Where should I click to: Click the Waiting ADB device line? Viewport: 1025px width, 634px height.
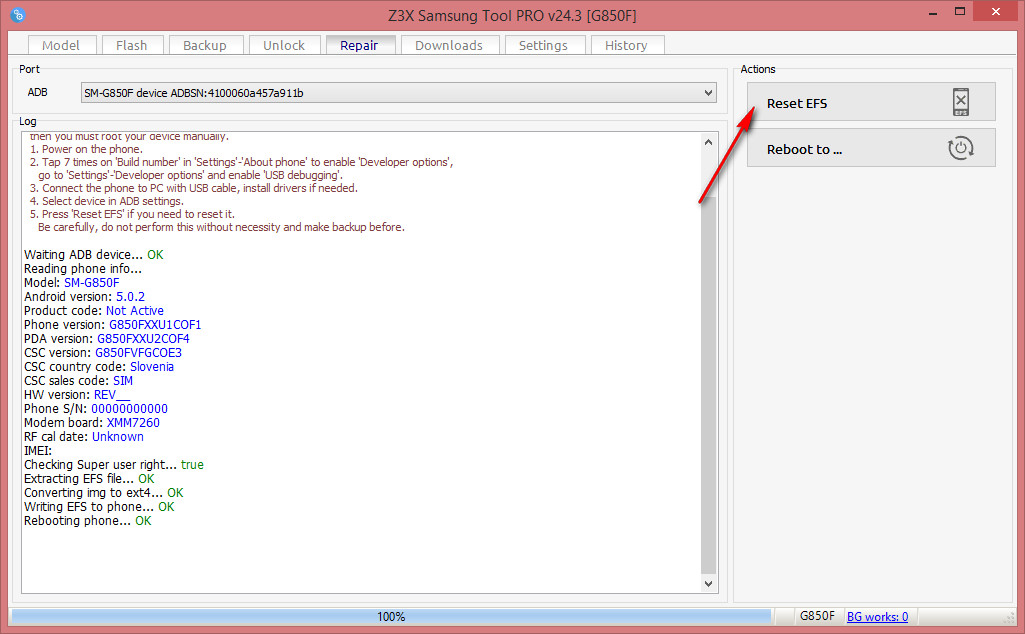coord(93,255)
